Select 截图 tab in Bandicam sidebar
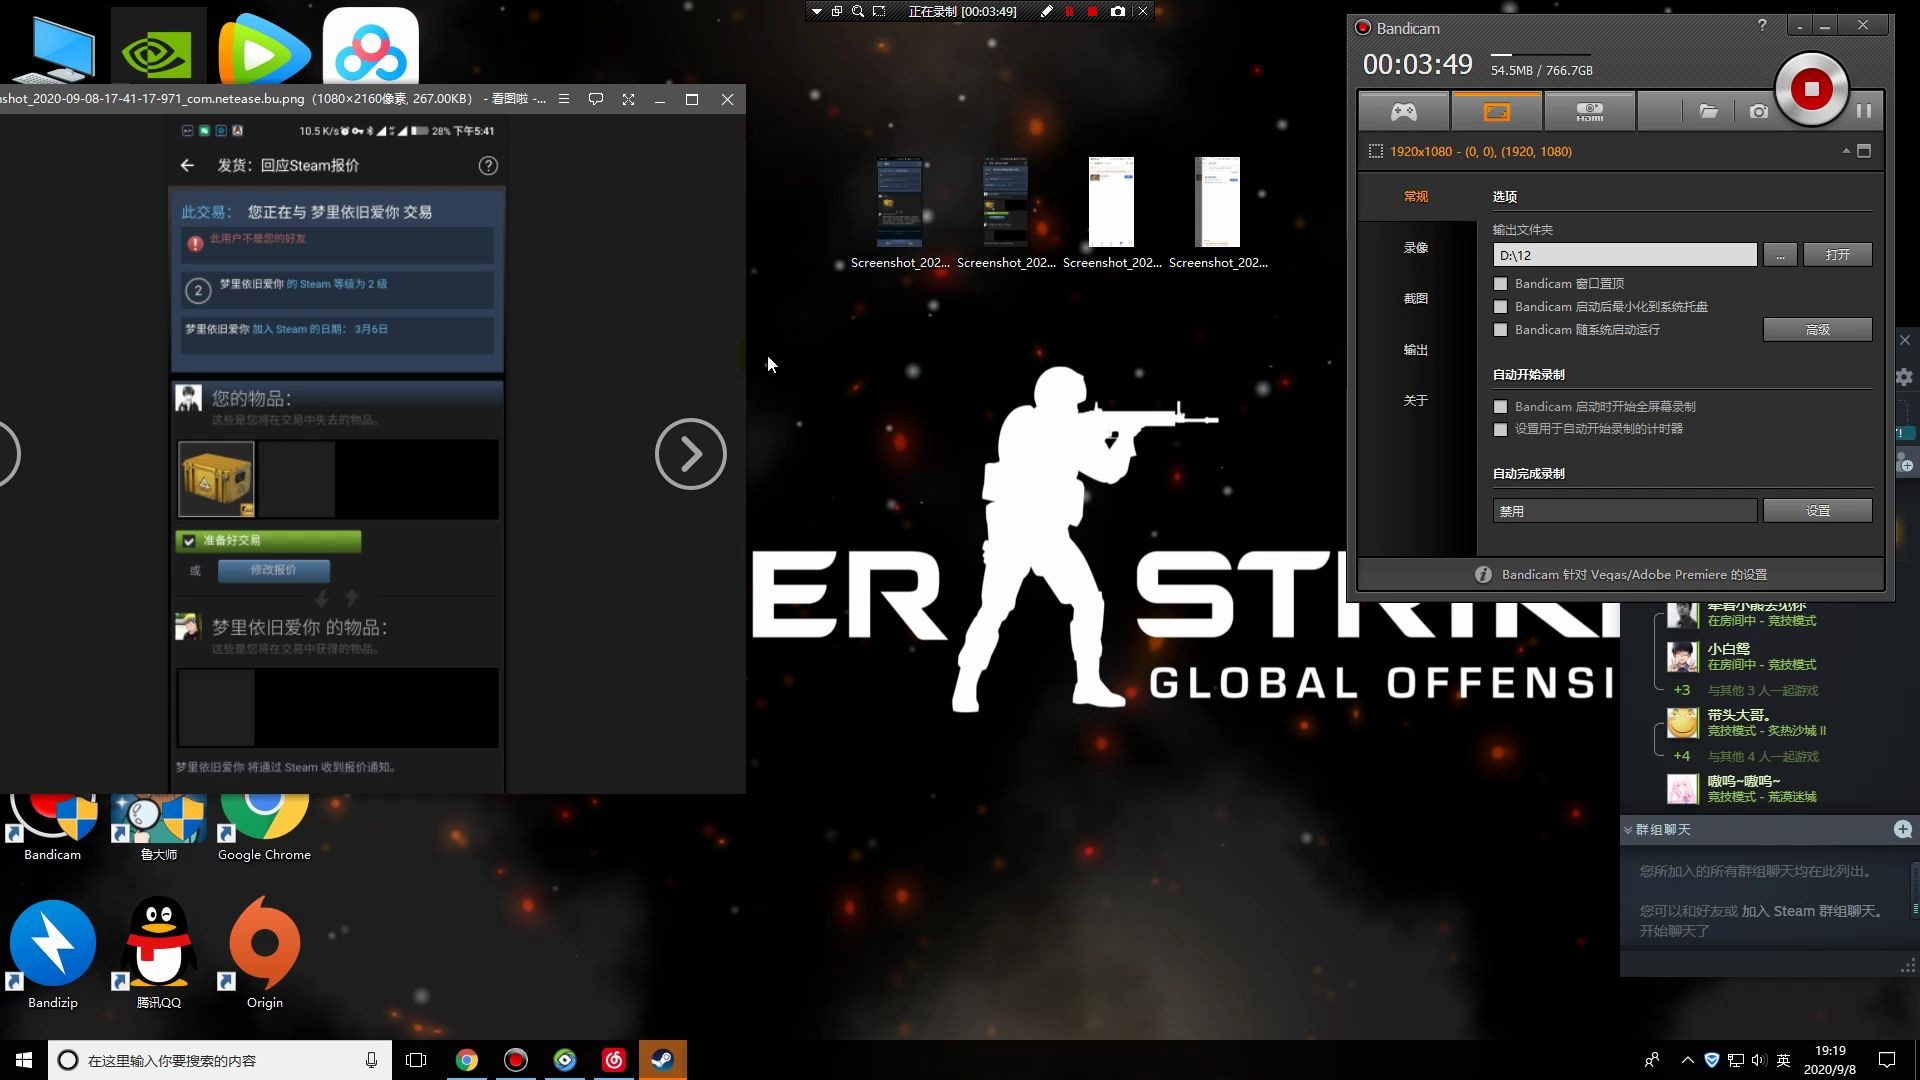 (1416, 298)
